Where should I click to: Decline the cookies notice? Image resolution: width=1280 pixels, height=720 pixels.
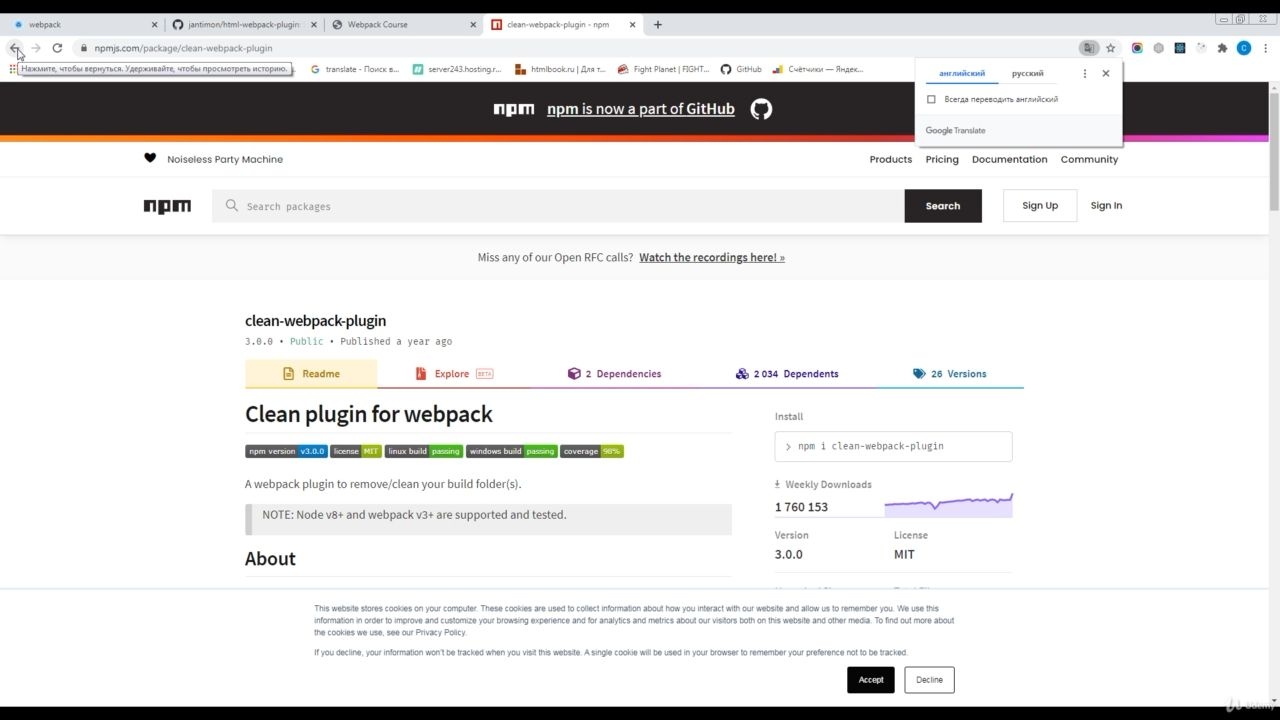tap(929, 680)
